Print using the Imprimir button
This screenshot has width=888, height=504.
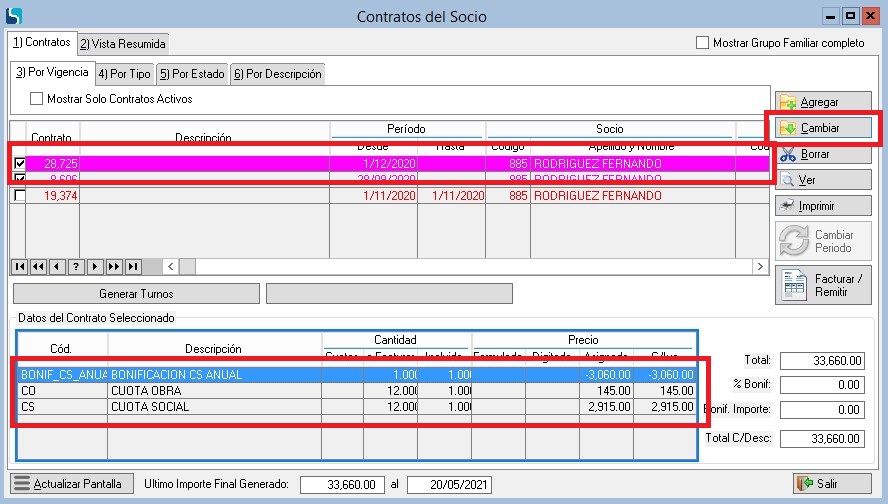822,206
